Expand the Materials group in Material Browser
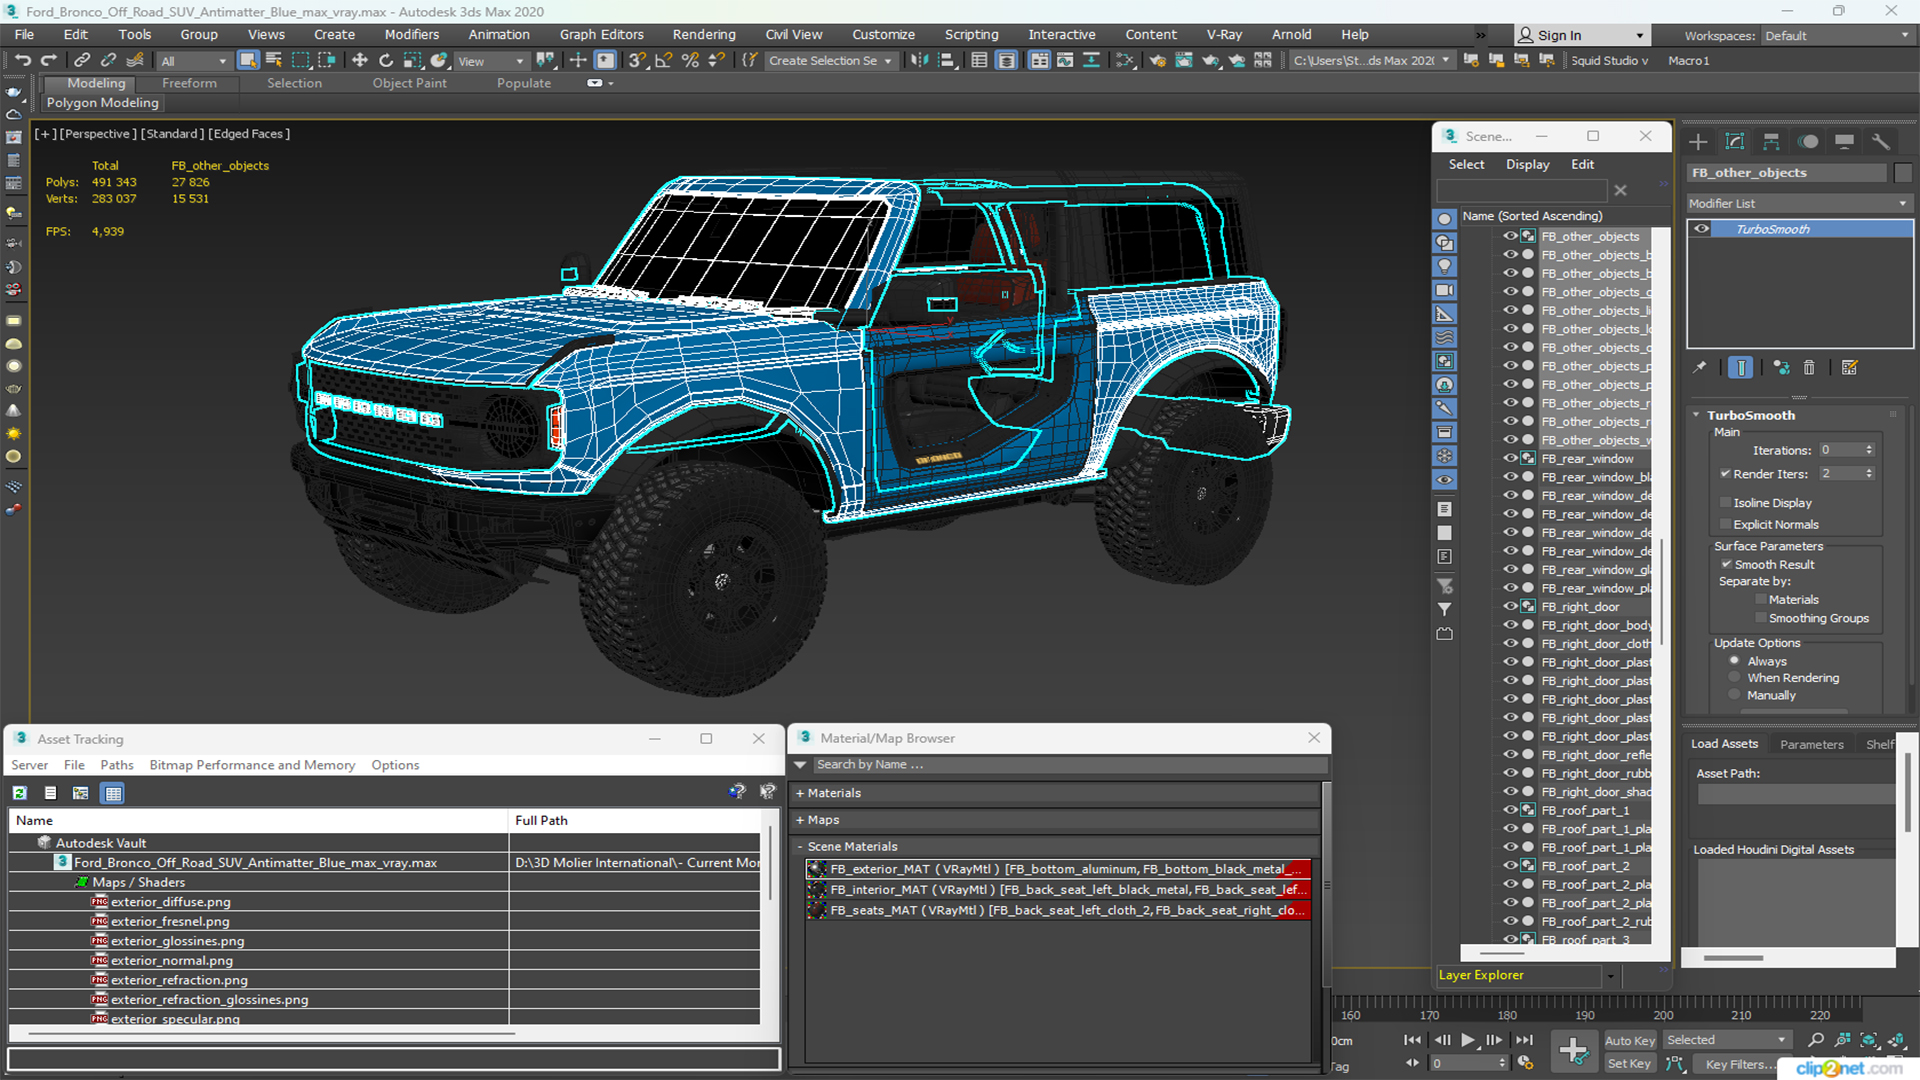The height and width of the screenshot is (1080, 1920). point(800,793)
